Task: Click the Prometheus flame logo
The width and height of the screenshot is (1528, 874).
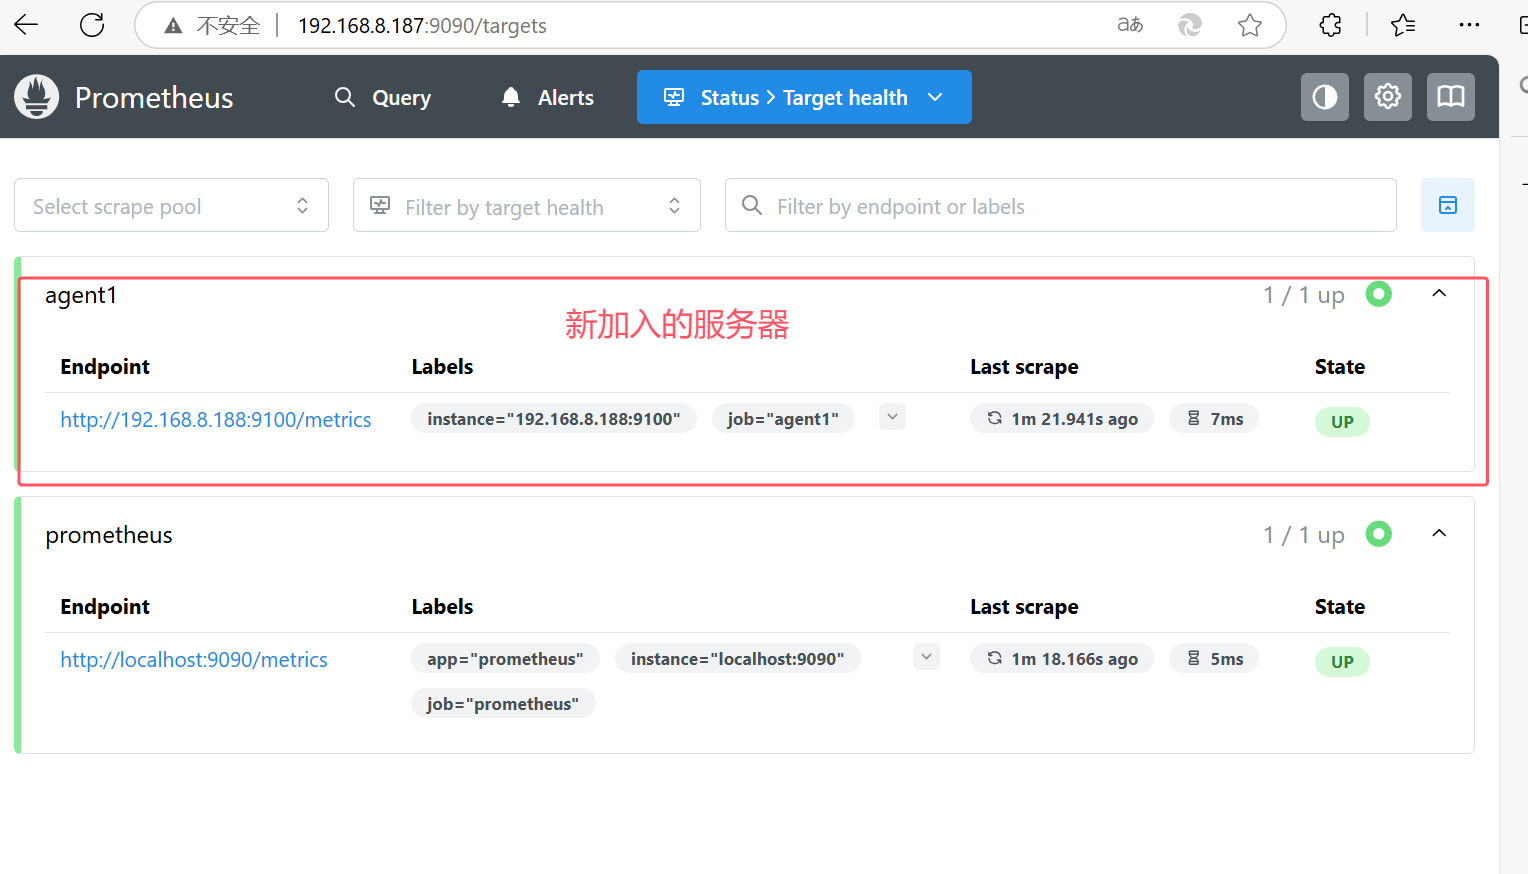Action: coord(37,97)
